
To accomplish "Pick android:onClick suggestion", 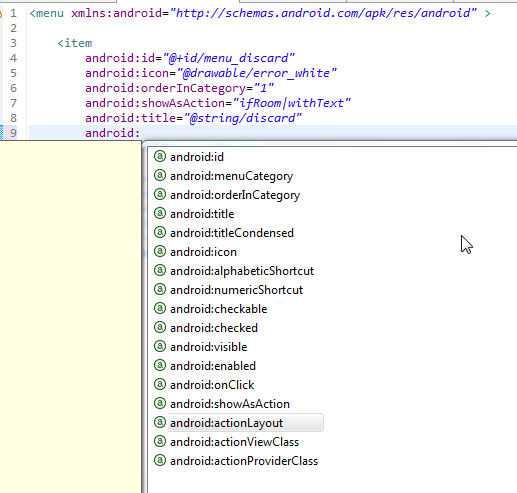I will tap(212, 385).
